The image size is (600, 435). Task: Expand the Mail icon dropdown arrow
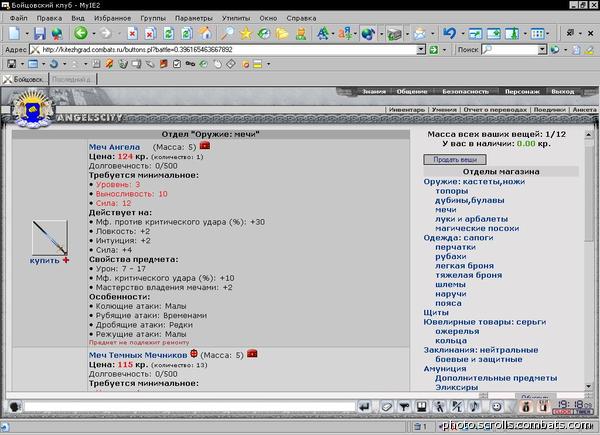[433, 34]
